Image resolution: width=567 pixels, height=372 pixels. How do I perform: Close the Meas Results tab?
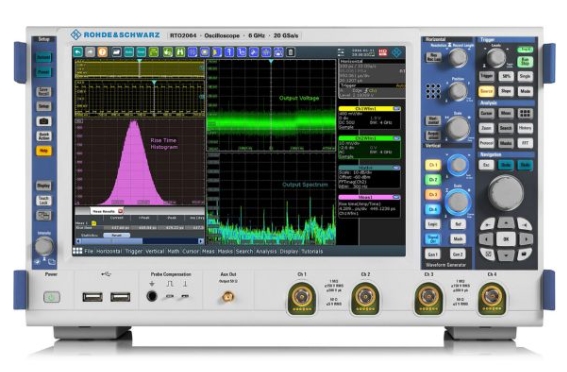[121, 211]
